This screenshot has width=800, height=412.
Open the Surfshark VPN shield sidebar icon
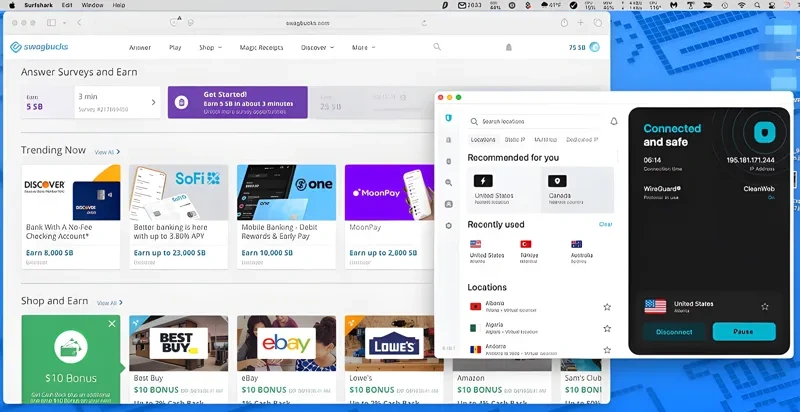point(448,118)
